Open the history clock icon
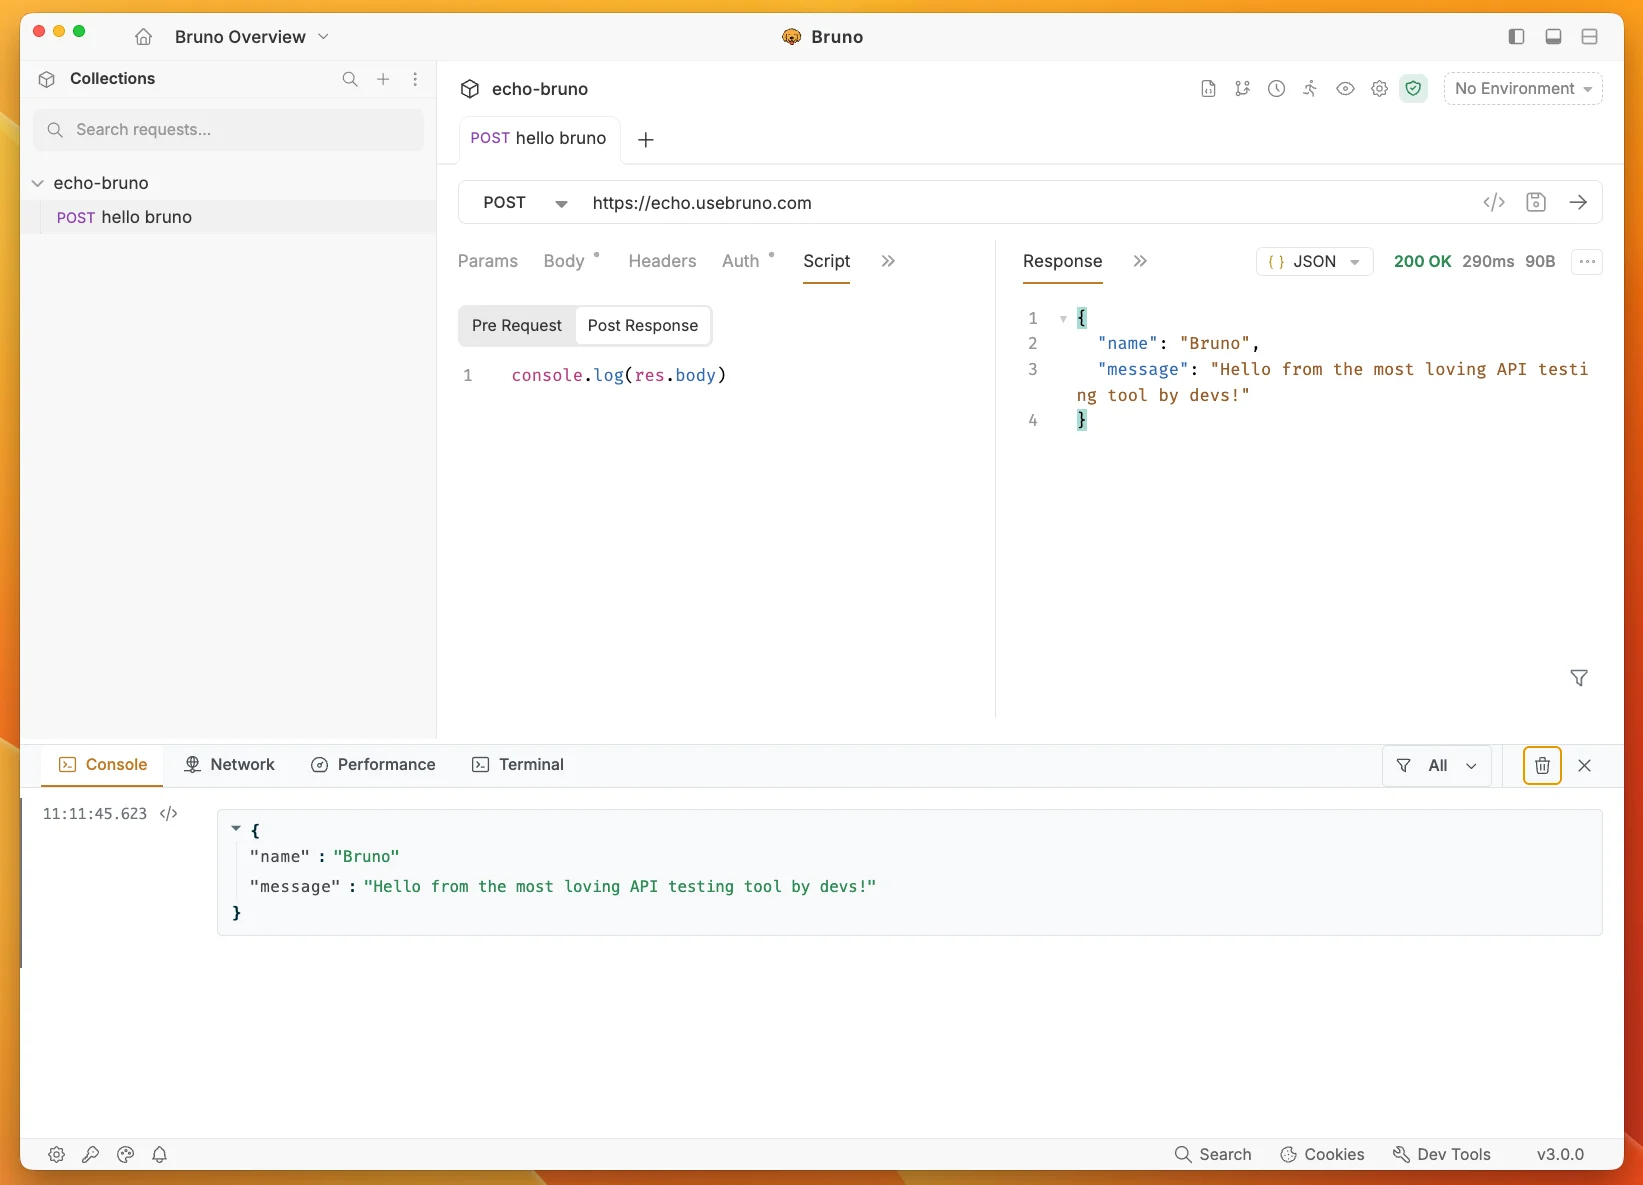Image resolution: width=1643 pixels, height=1185 pixels. tap(1276, 89)
